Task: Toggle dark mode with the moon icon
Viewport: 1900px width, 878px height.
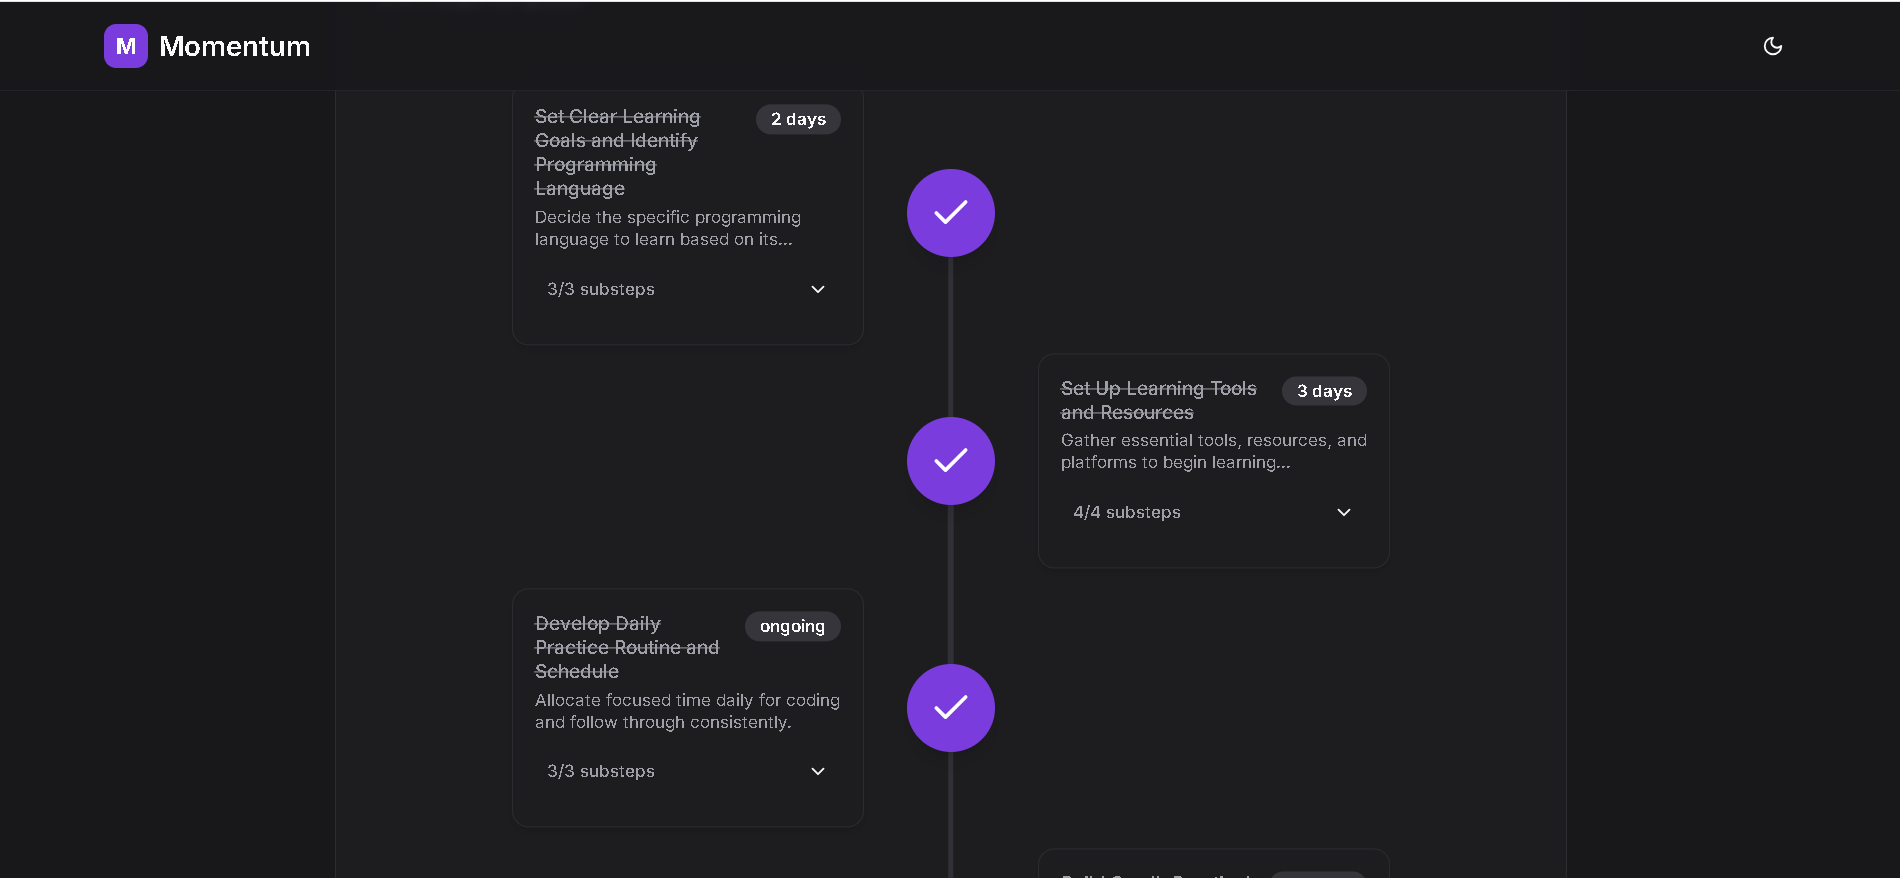Action: tap(1772, 45)
